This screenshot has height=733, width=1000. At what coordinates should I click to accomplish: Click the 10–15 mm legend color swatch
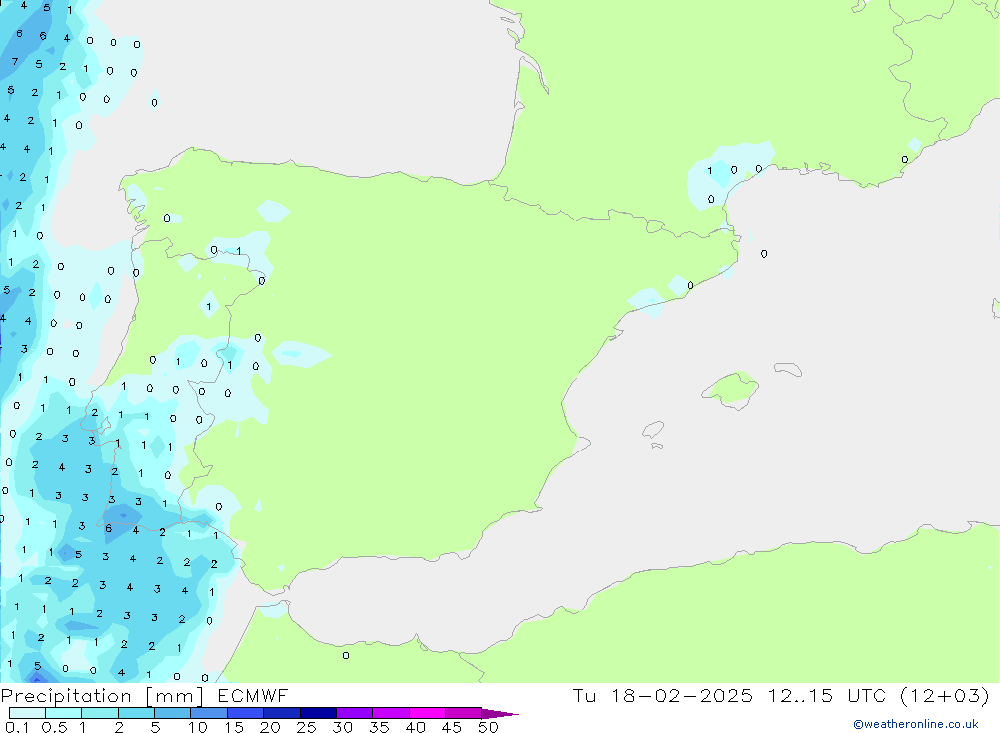(209, 713)
